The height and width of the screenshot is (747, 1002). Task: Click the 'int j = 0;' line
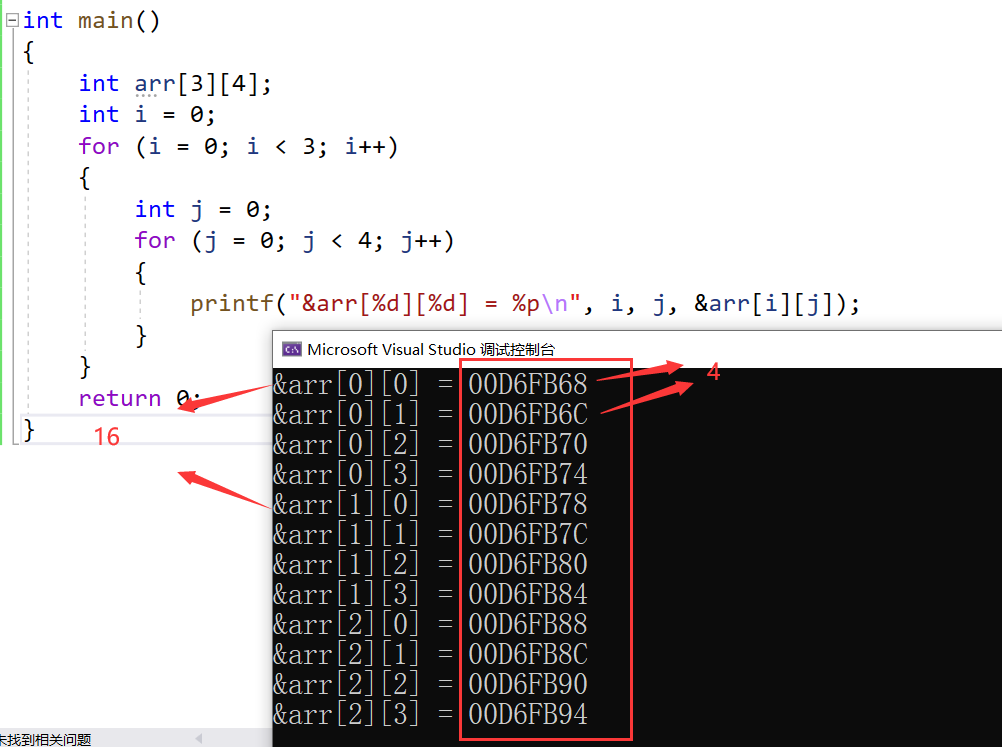coord(203,210)
